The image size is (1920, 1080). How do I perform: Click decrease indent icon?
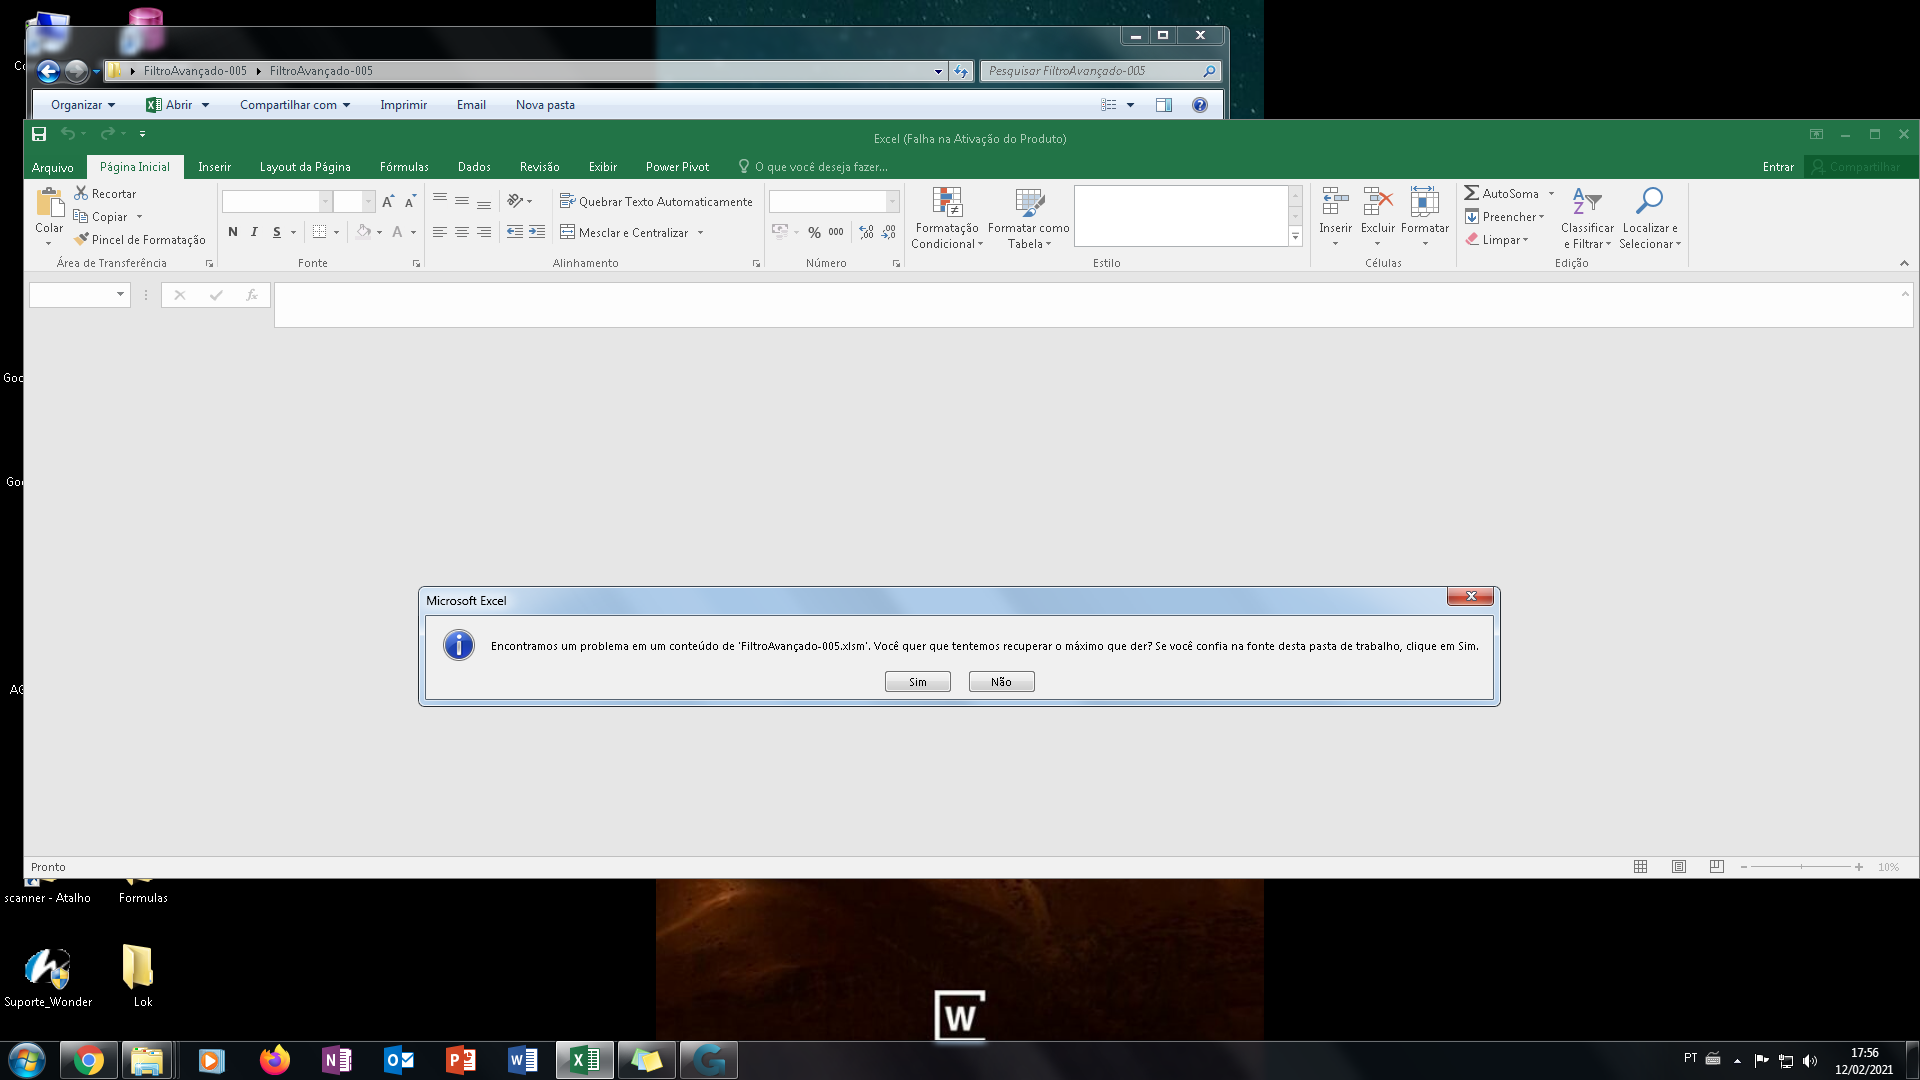[514, 232]
